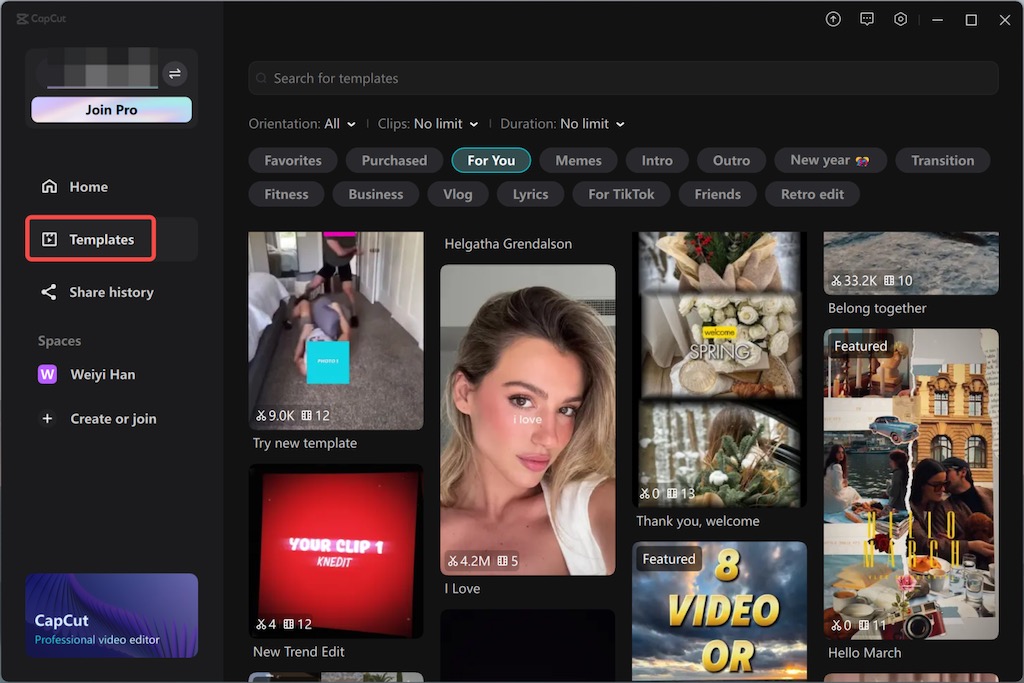Switch to the Memes template tab
Viewport: 1024px width, 683px height.
point(578,159)
